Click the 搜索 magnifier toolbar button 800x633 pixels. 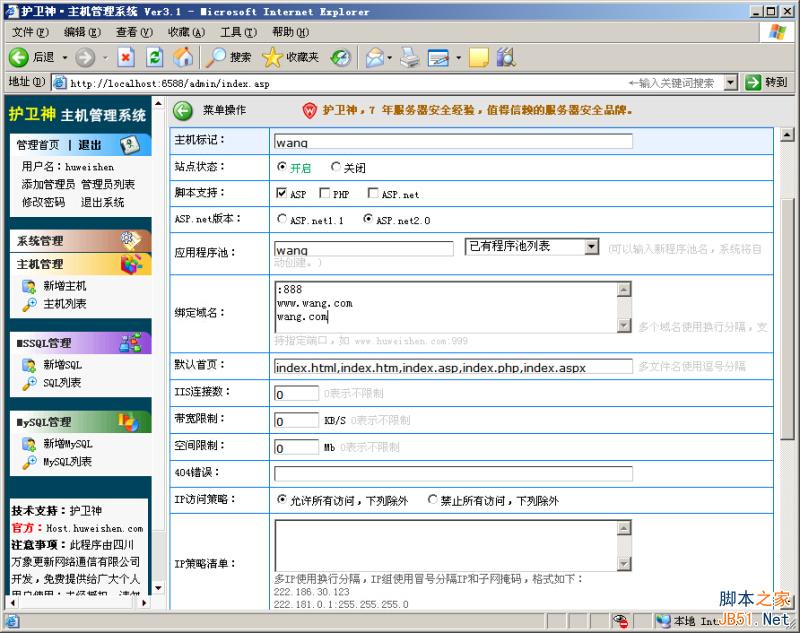point(229,57)
